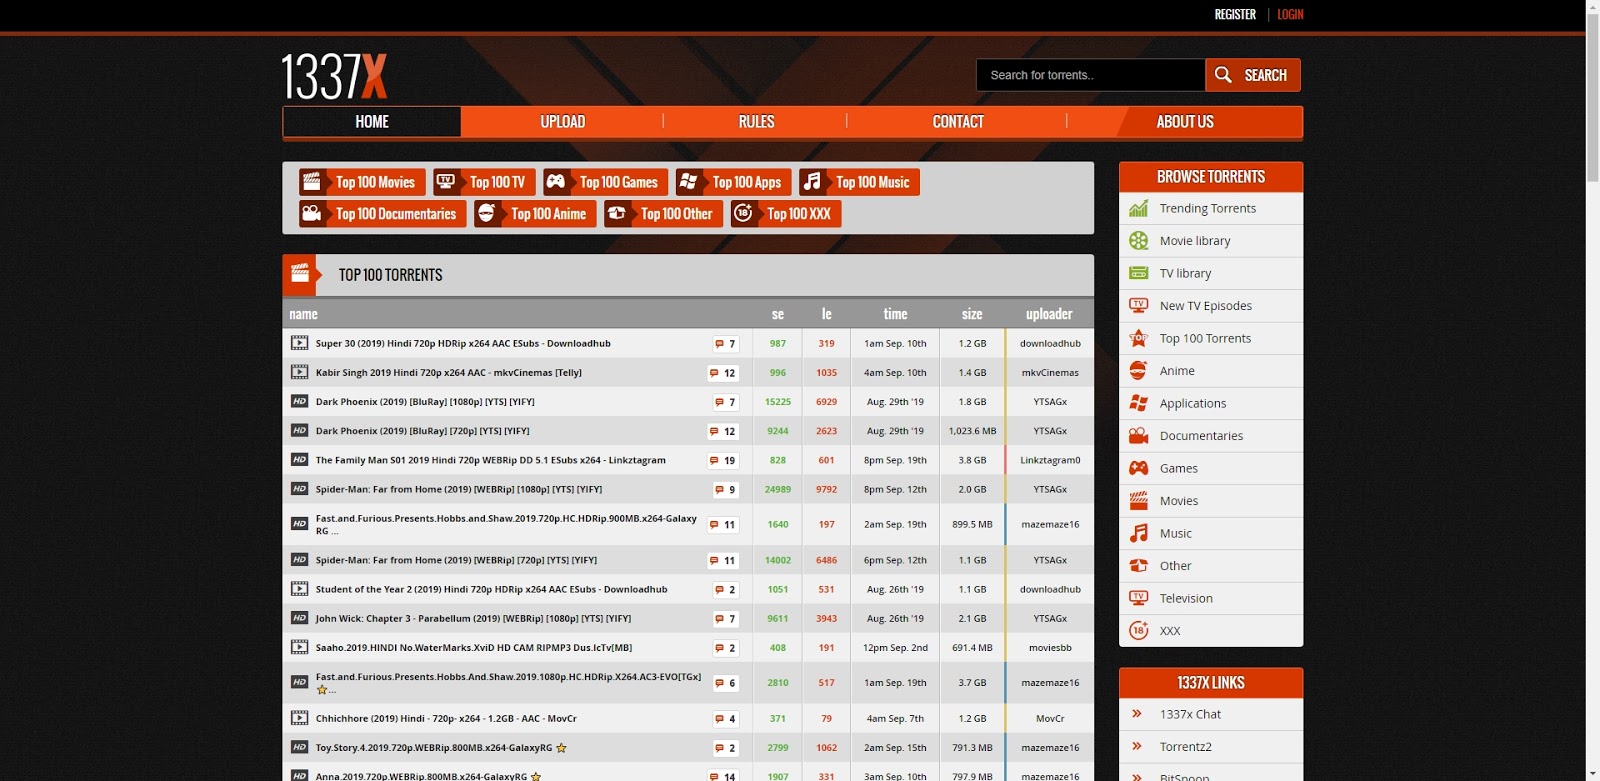Open Top 100 Games gamepad icon

pyautogui.click(x=556, y=182)
